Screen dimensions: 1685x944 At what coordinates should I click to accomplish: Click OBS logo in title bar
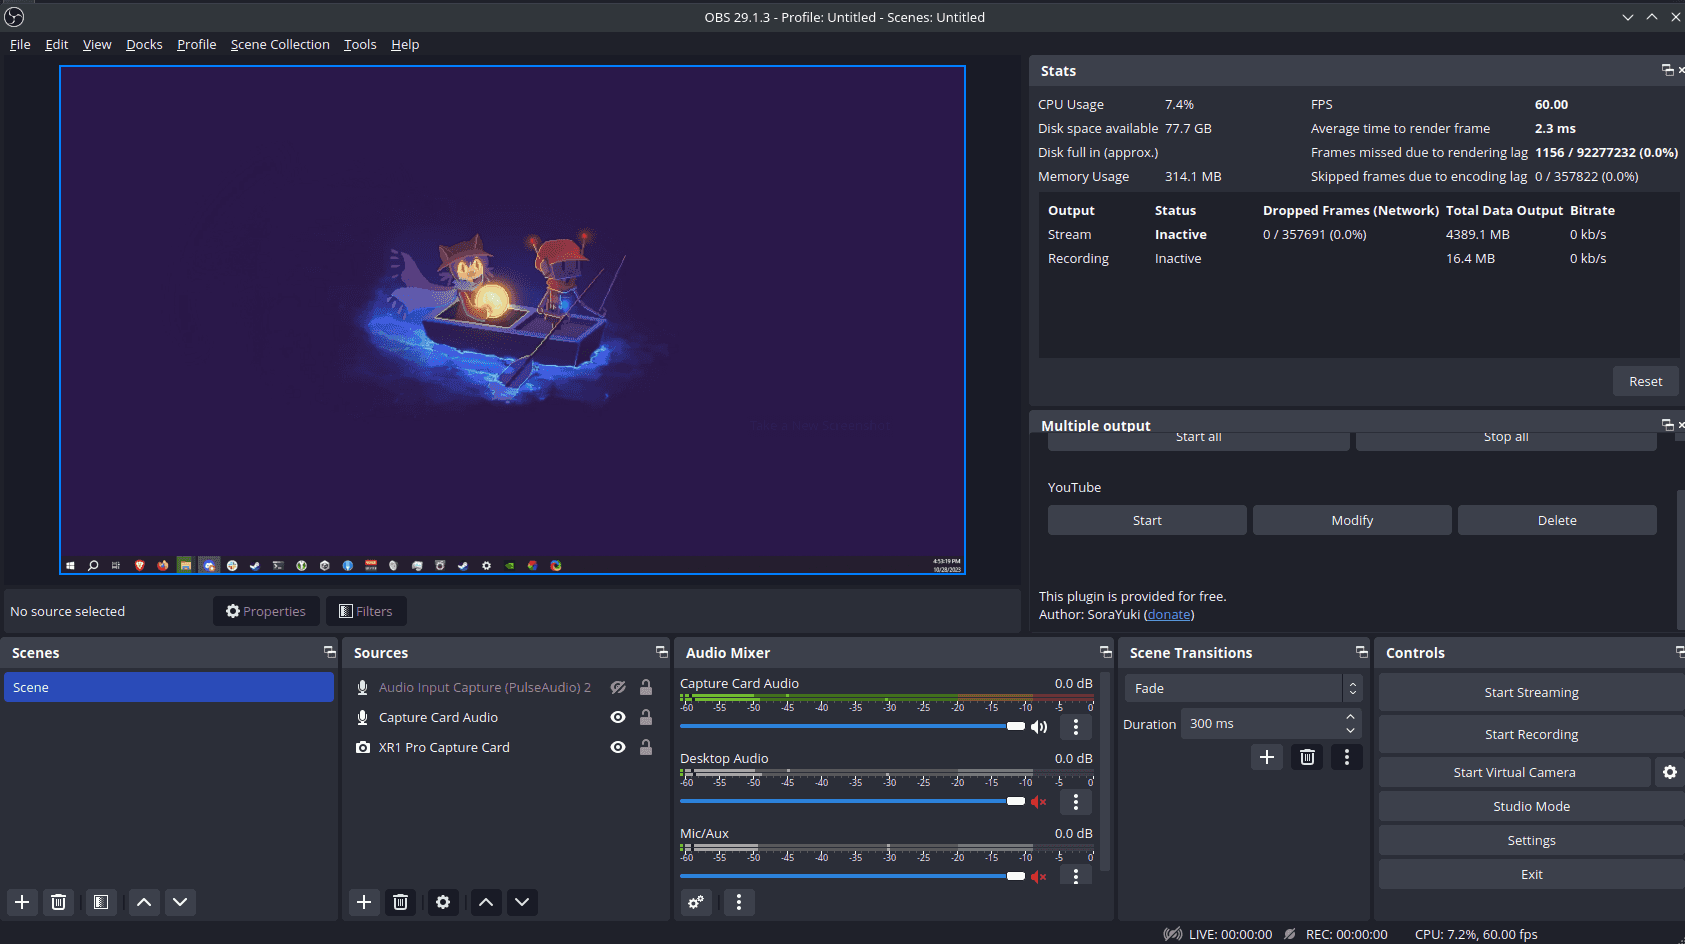[14, 17]
